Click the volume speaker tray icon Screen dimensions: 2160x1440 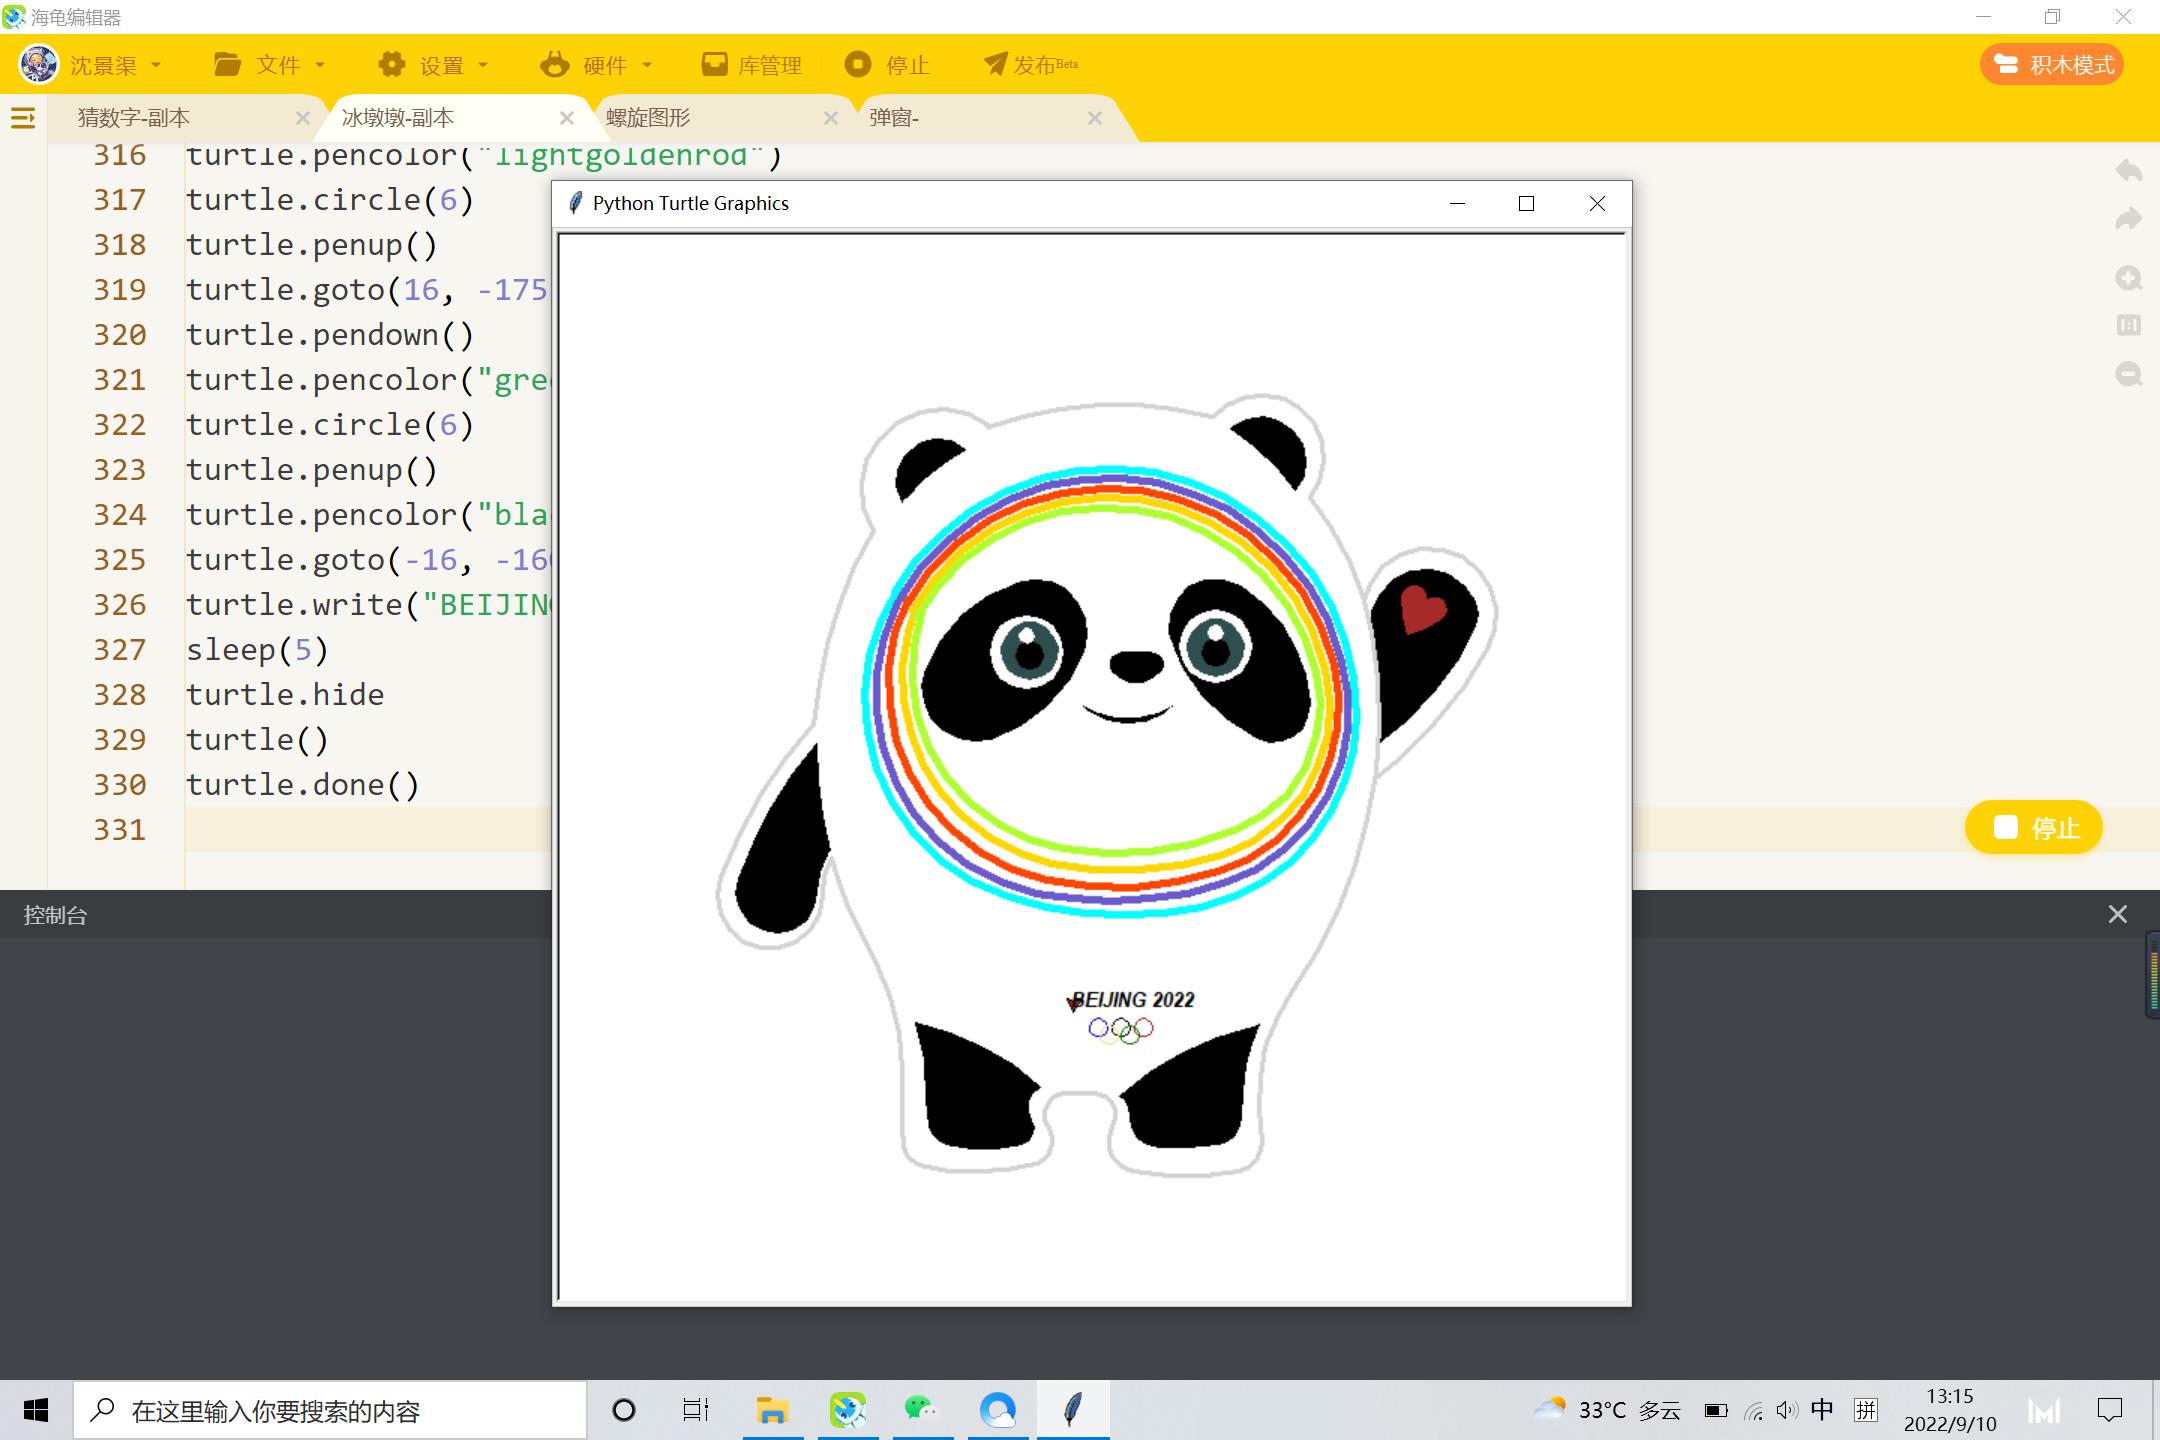pyautogui.click(x=1787, y=1411)
